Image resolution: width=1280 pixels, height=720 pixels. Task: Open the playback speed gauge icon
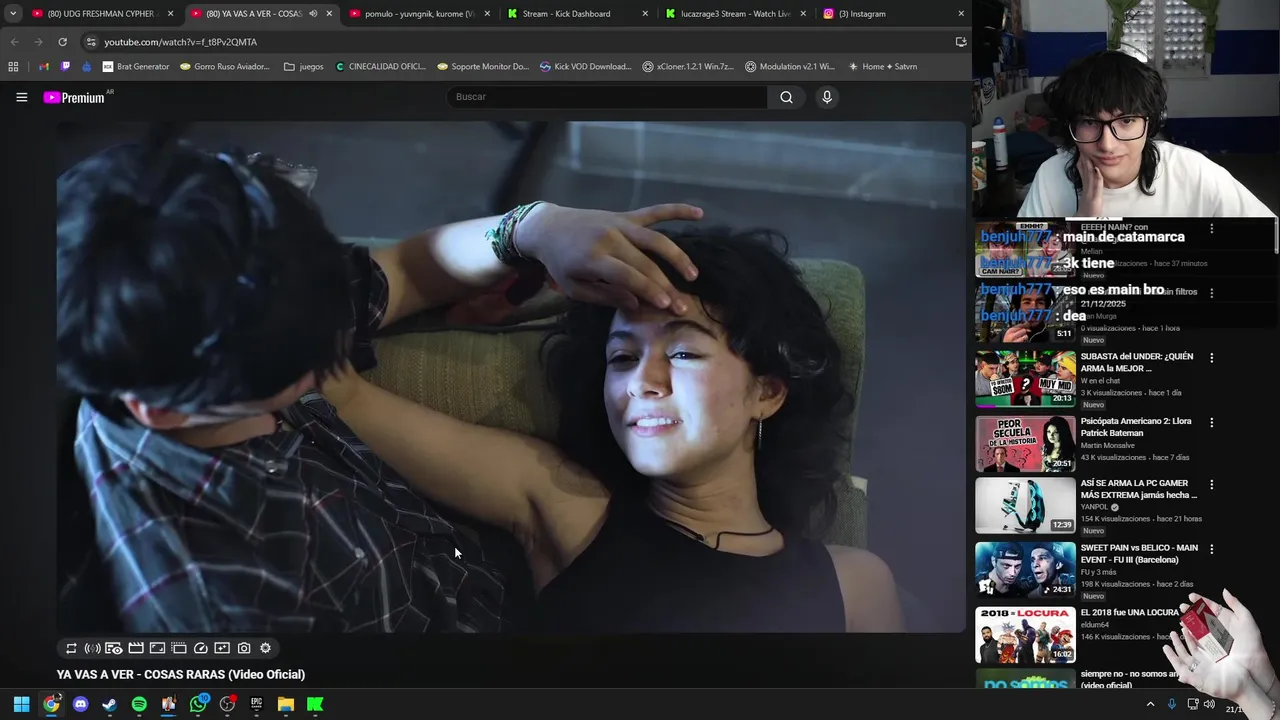[201, 648]
